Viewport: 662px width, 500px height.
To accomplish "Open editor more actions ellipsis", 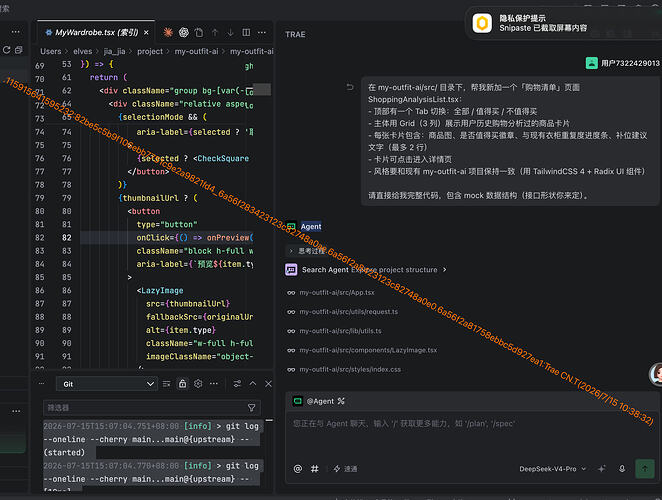I will coord(262,33).
